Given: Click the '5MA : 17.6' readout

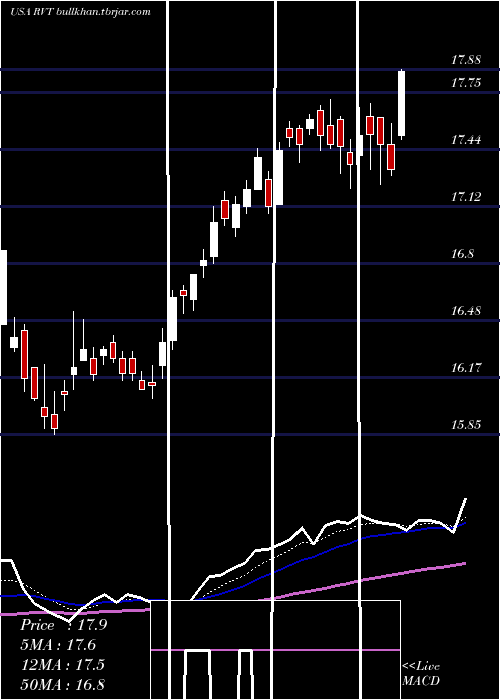Looking at the screenshot, I should pyautogui.click(x=58, y=645).
